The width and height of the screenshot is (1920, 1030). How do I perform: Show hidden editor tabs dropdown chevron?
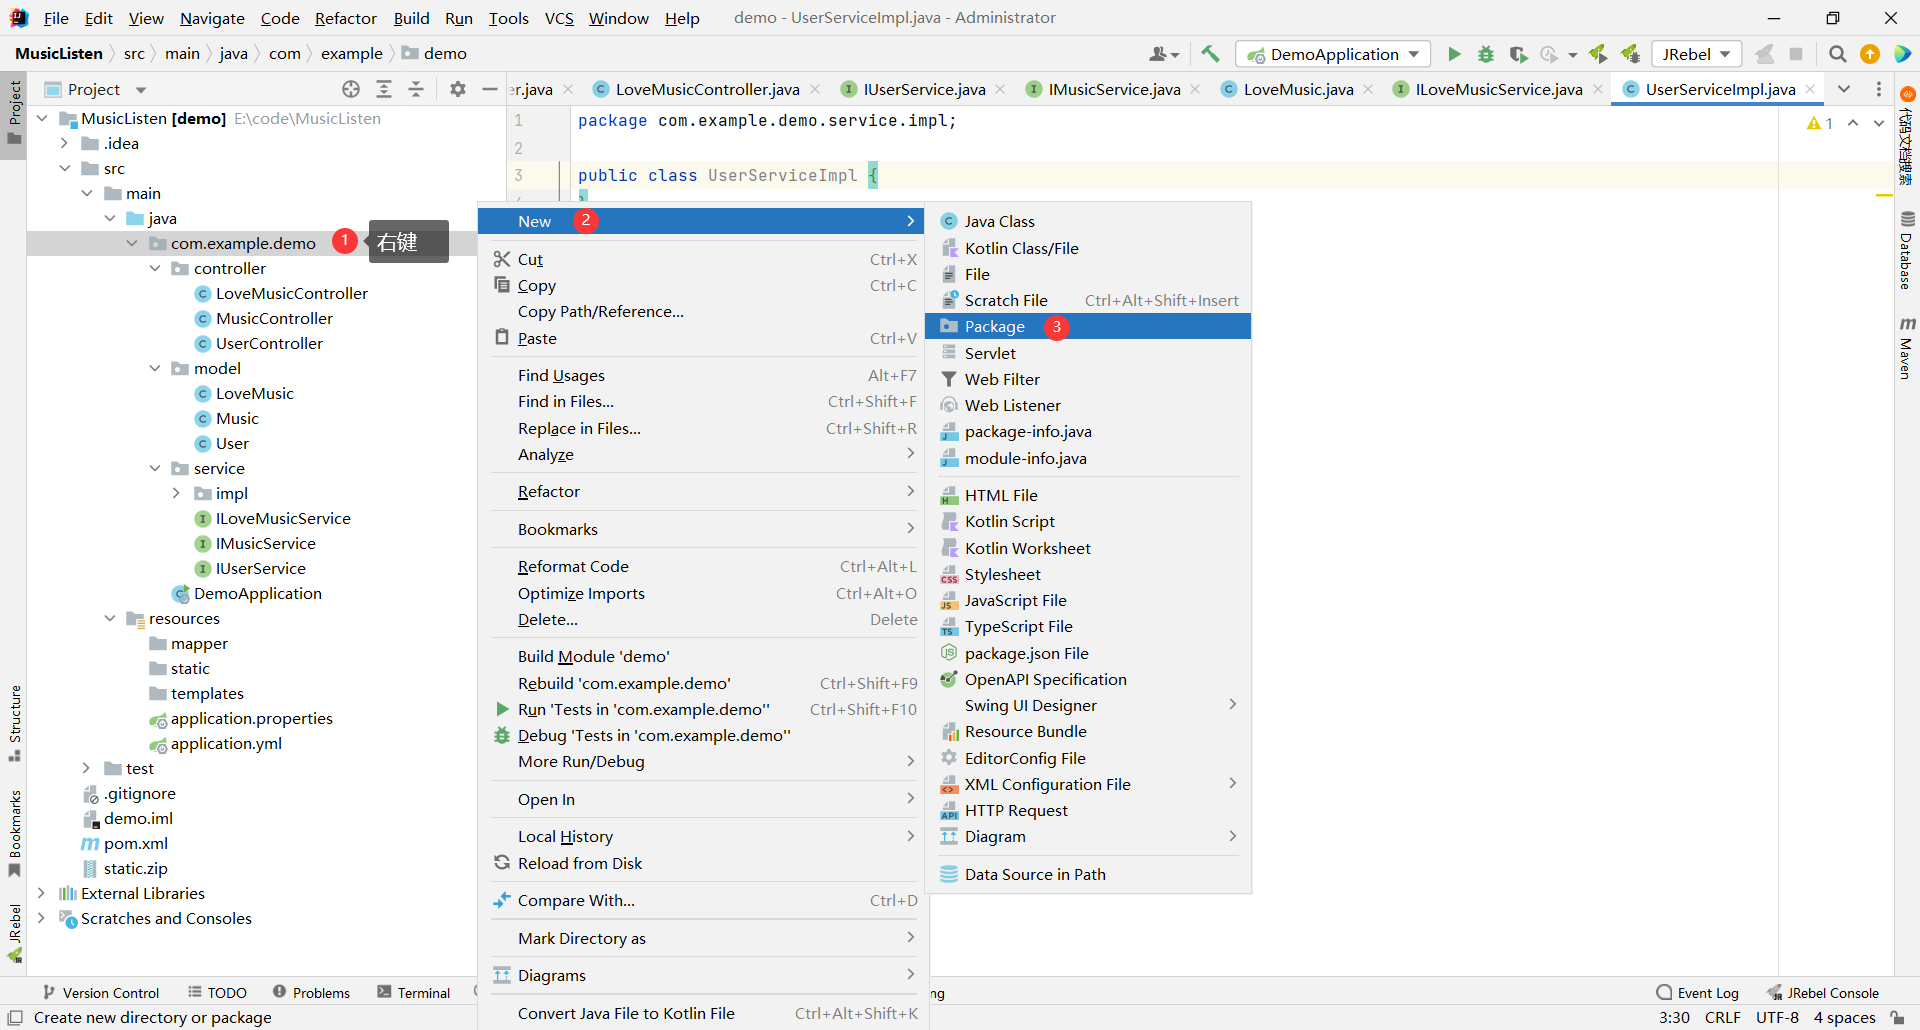coord(1844,89)
